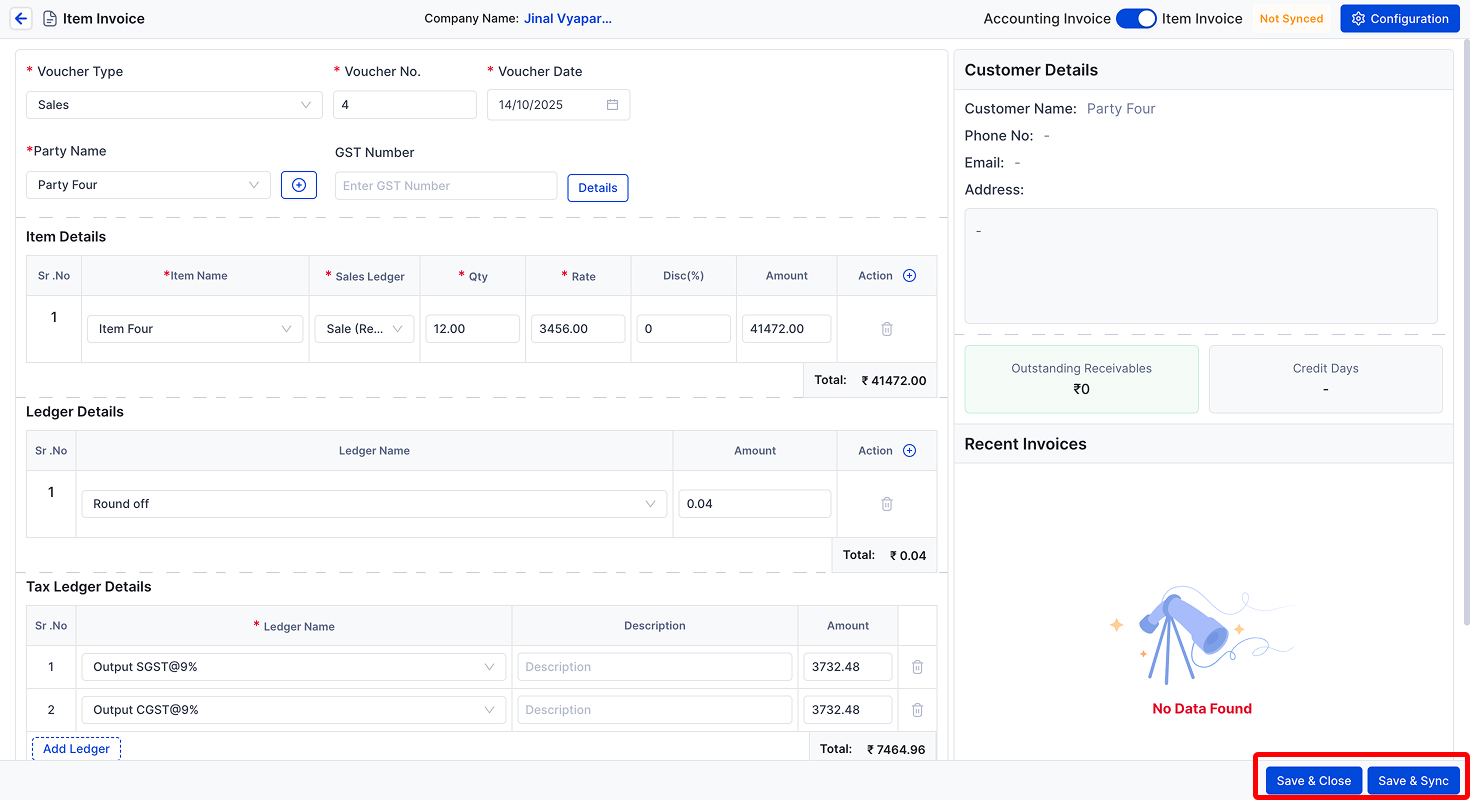Screen dimensions: 1470x800
Task: Click the Customer Details heading
Action: click(x=1031, y=70)
